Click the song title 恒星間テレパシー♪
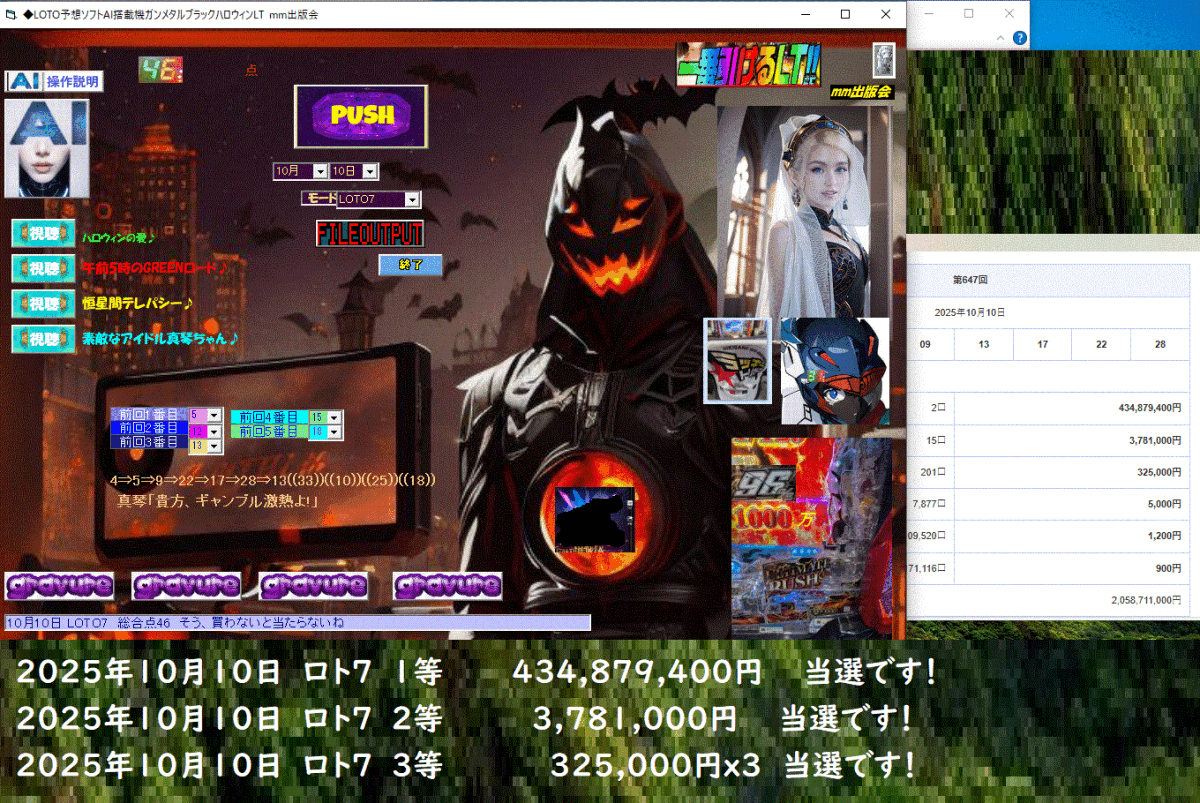Image resolution: width=1200 pixels, height=803 pixels. [x=138, y=303]
